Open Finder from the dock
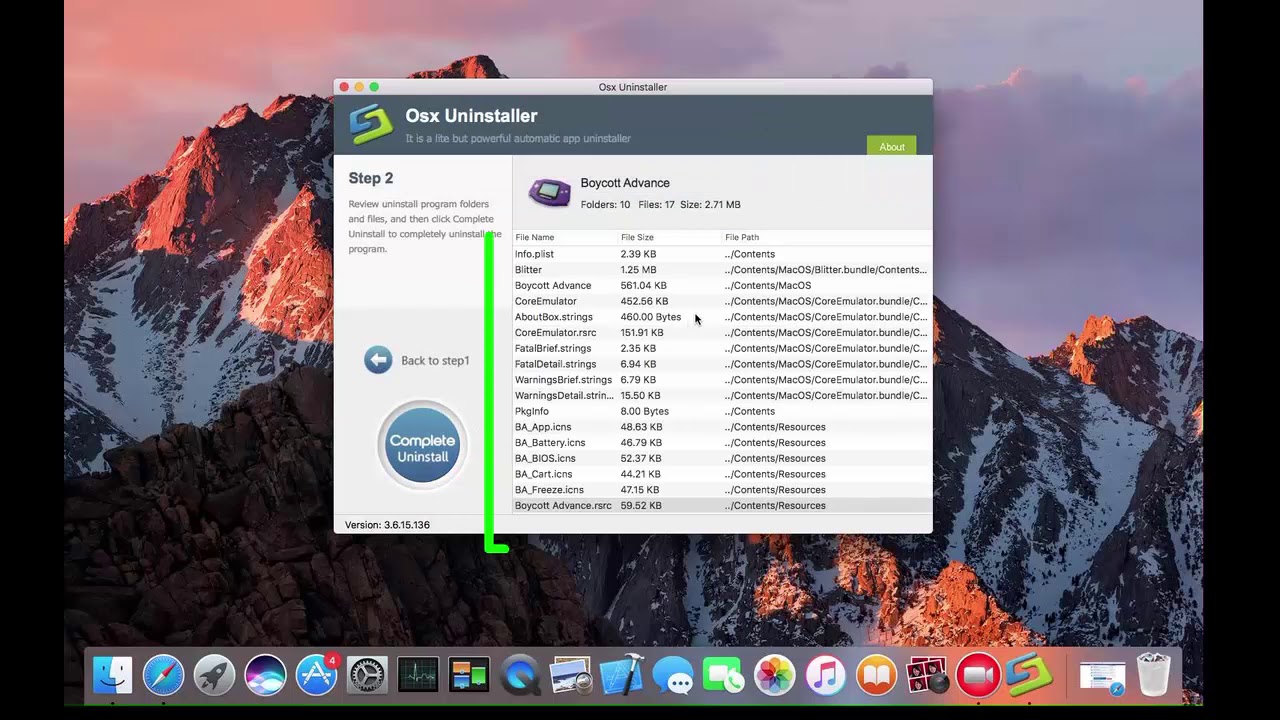Viewport: 1280px width, 720px height. [x=112, y=675]
